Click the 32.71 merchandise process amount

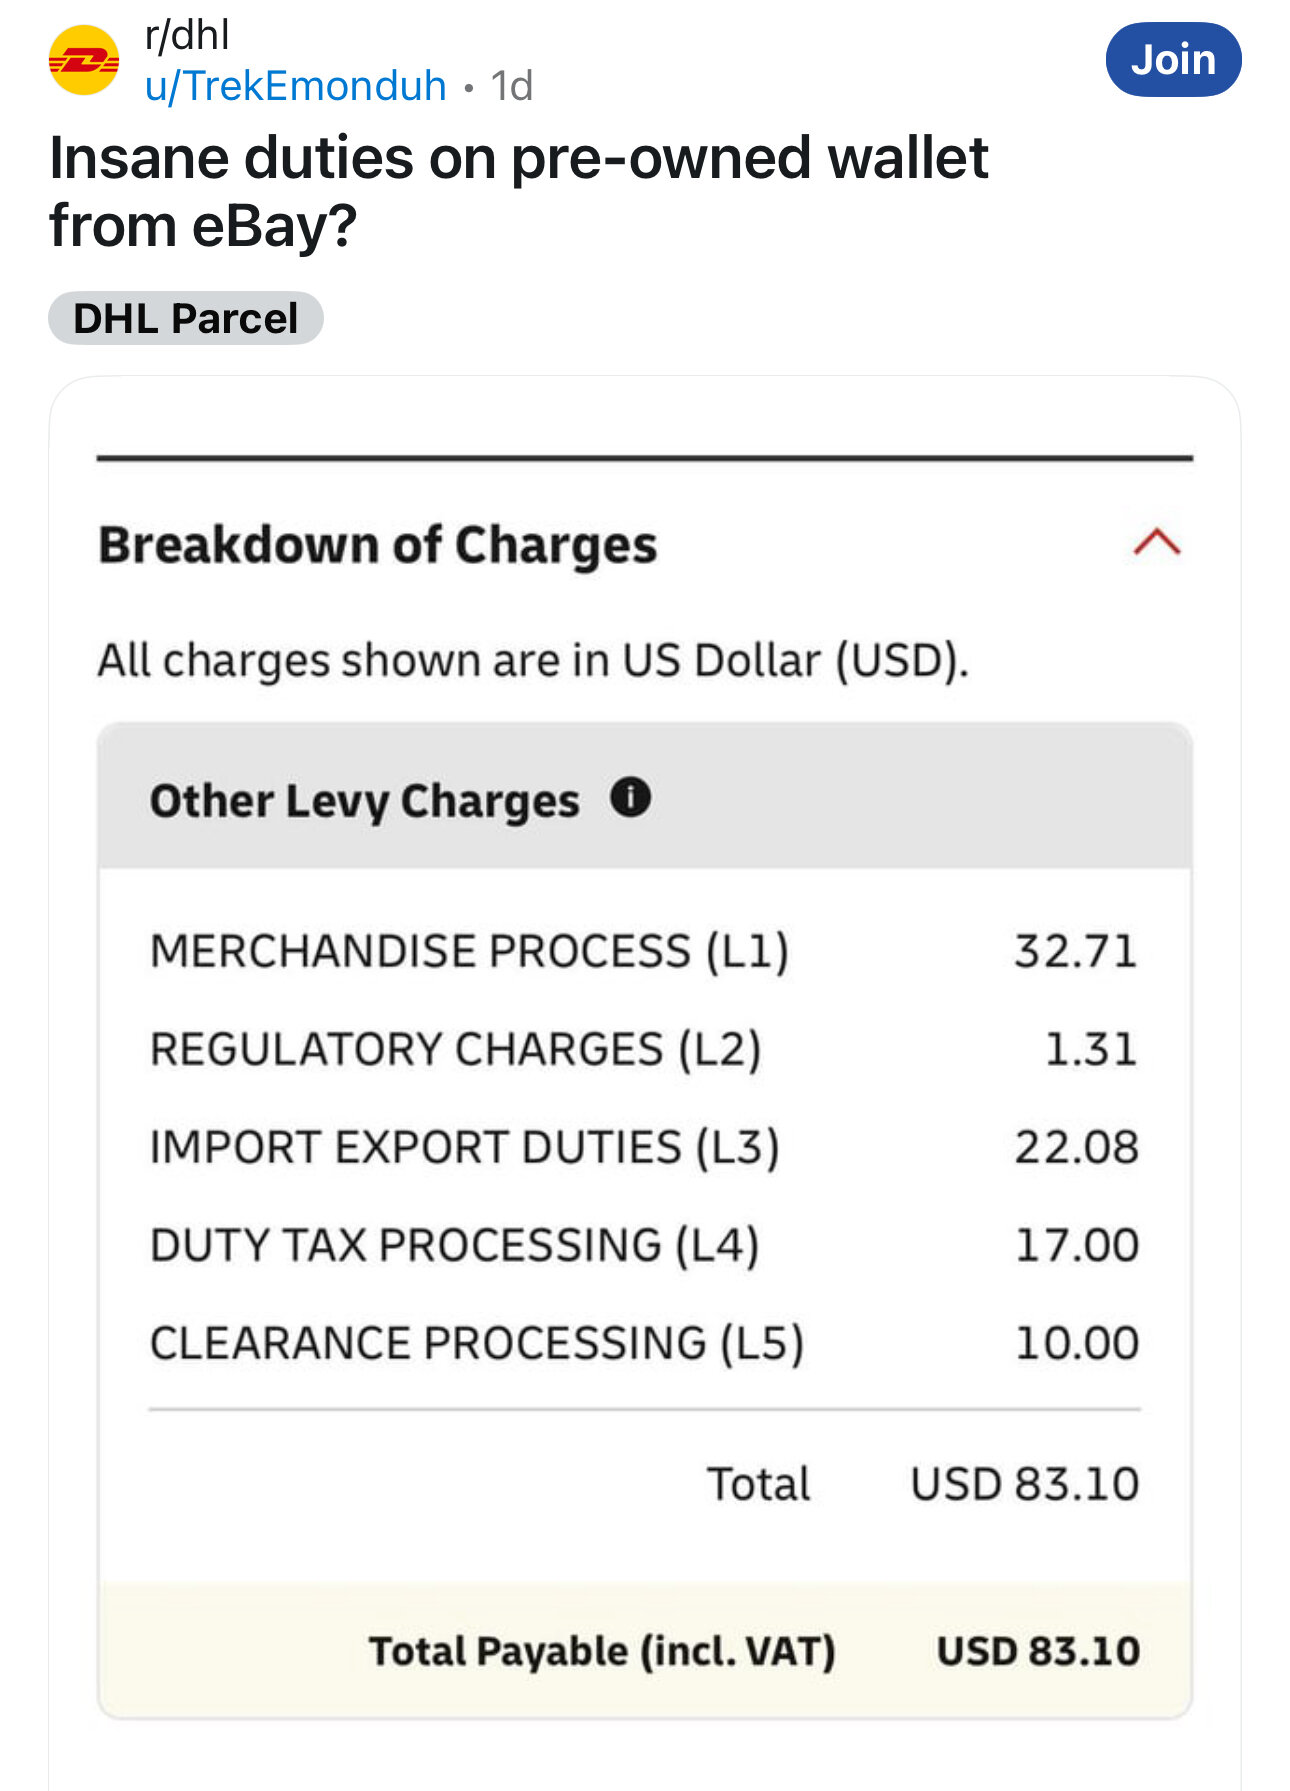tap(1076, 951)
